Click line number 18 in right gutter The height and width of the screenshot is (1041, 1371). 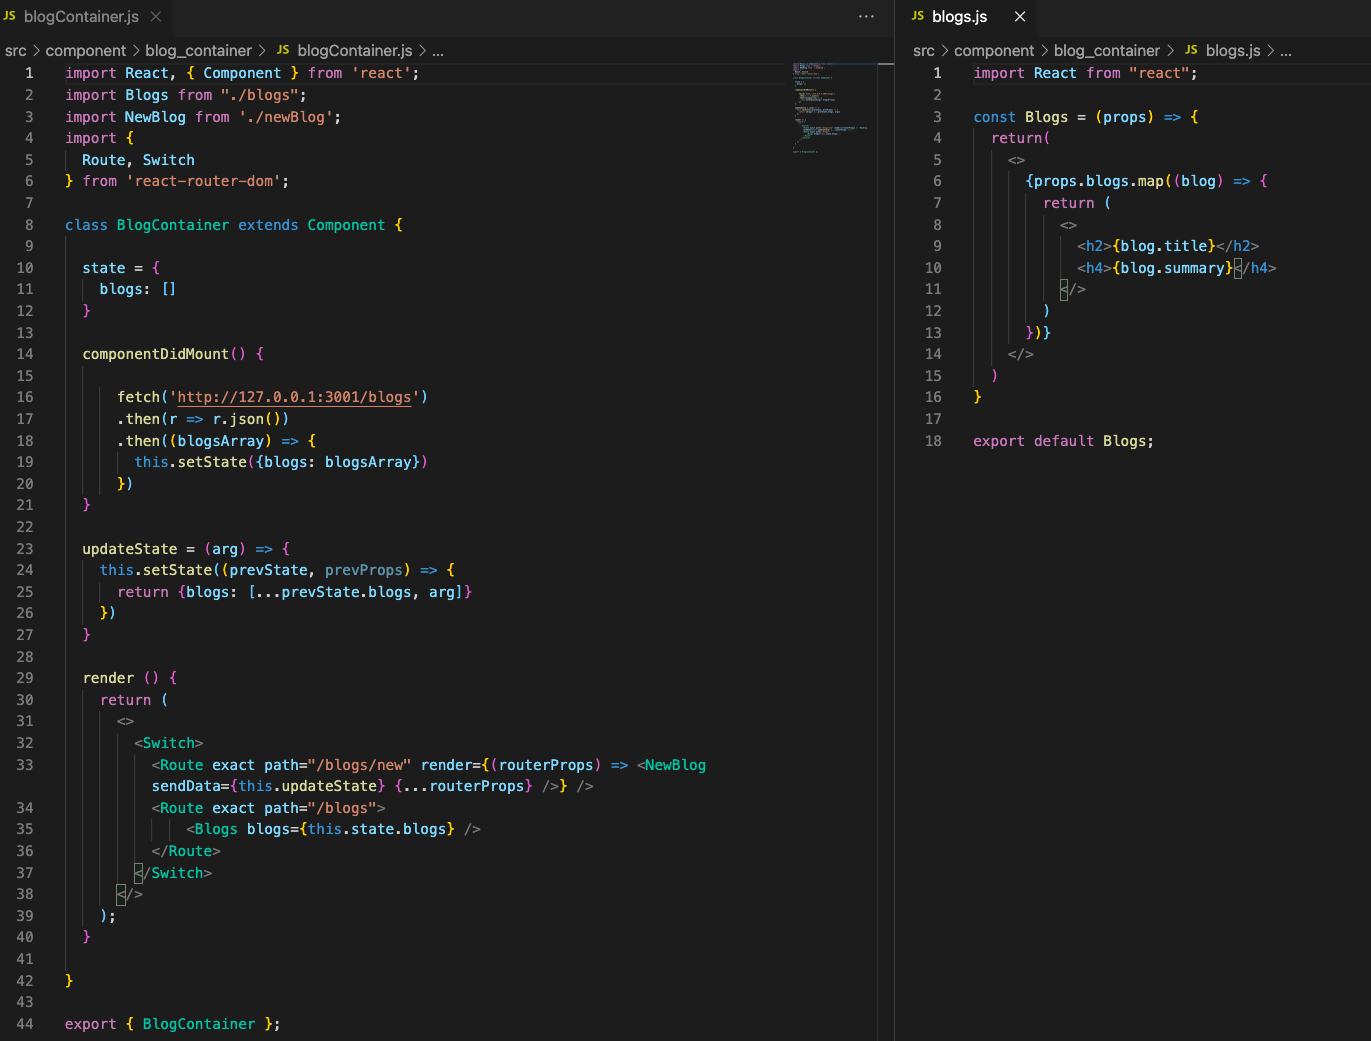933,441
